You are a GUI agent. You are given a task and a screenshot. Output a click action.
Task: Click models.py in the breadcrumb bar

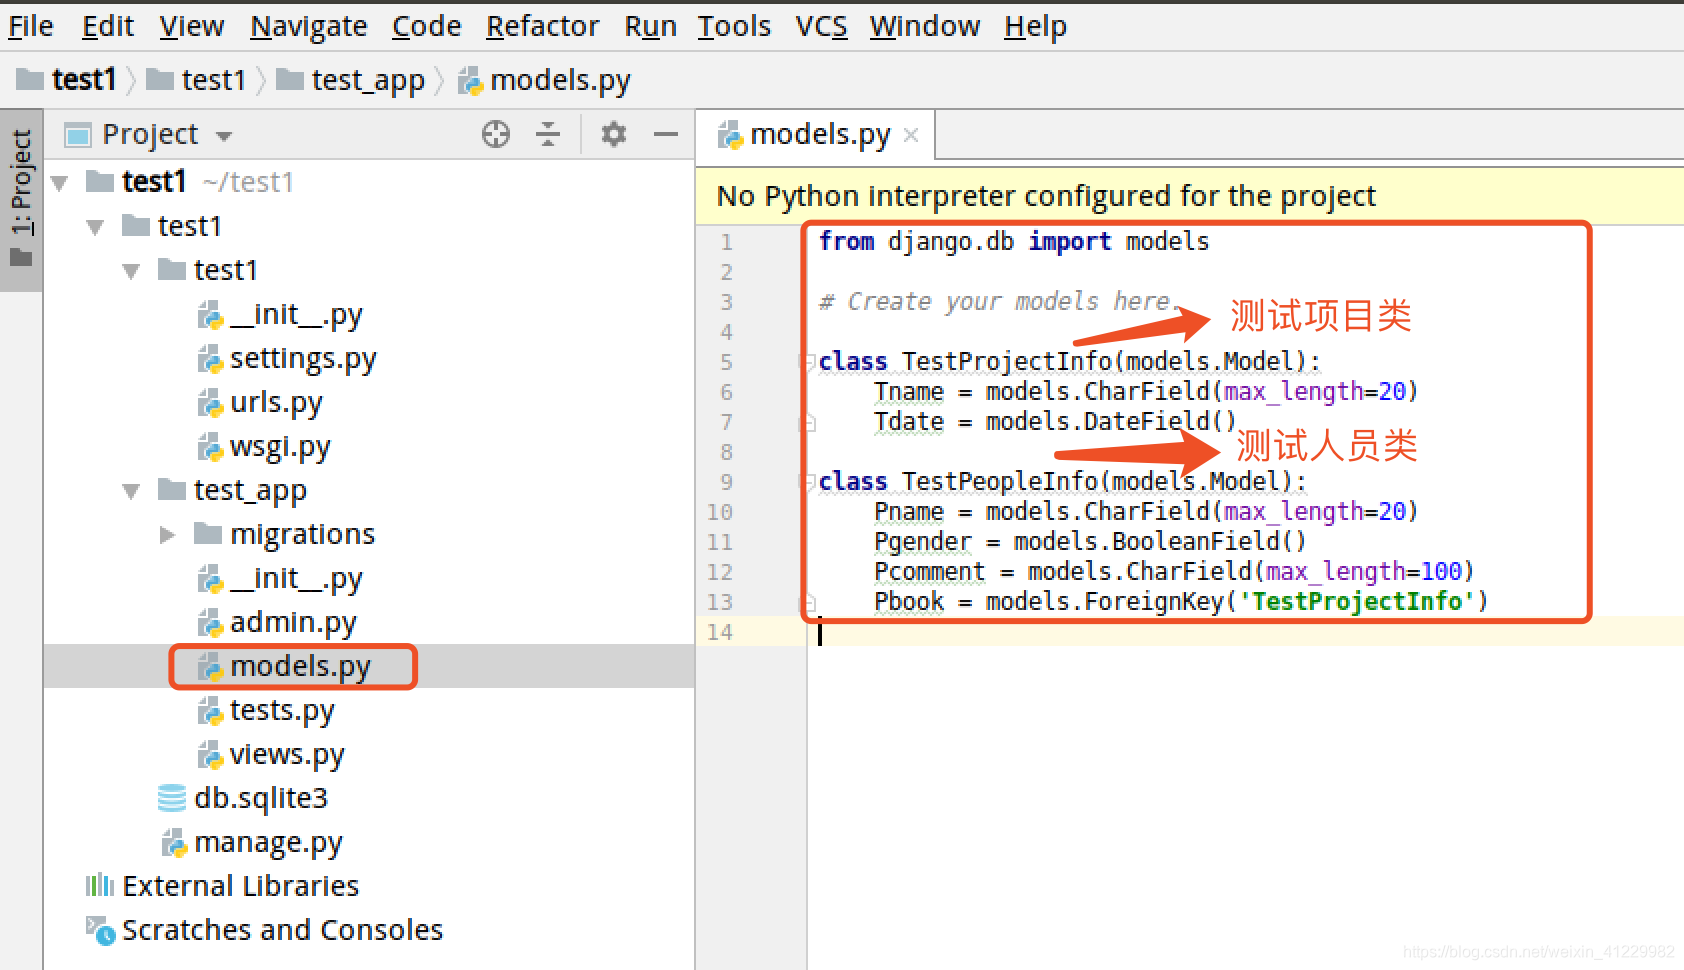click(x=545, y=79)
